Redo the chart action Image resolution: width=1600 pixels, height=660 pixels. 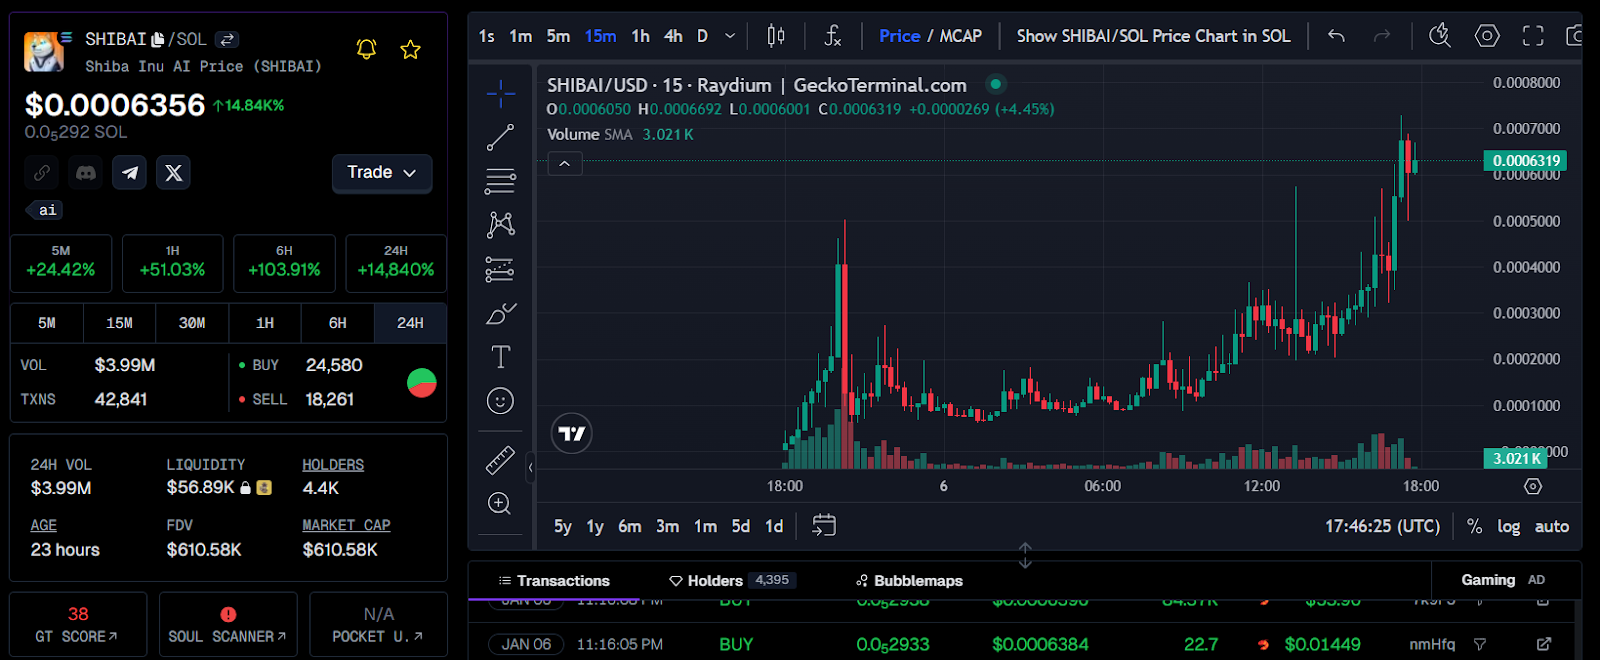click(1382, 36)
